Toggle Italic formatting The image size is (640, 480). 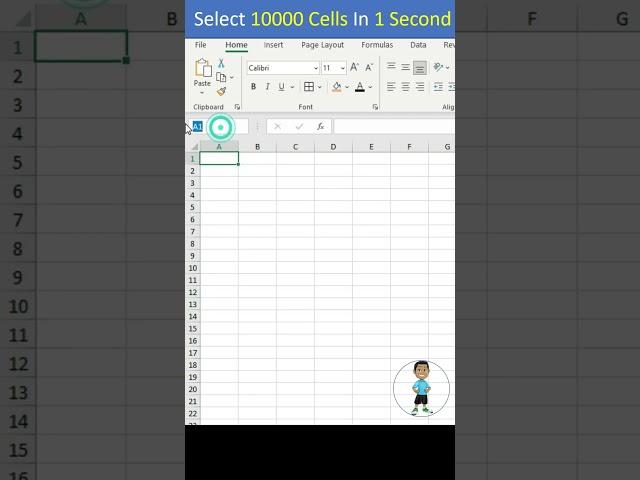267,87
